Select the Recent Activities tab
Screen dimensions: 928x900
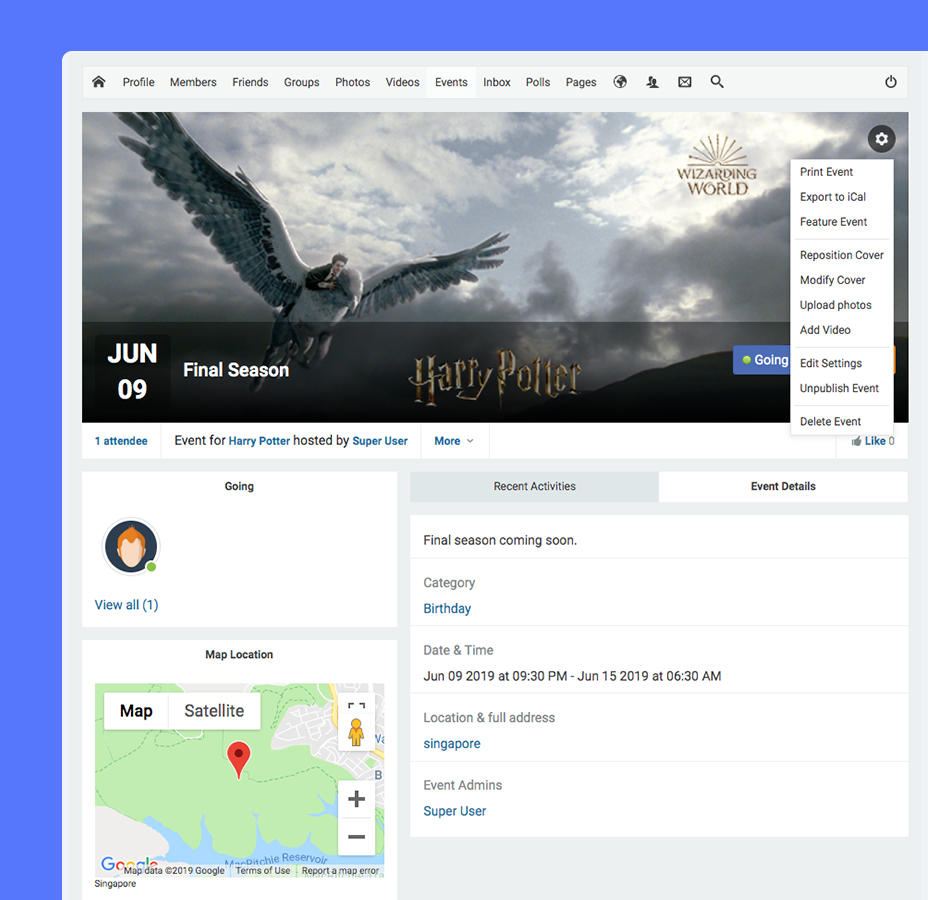pos(534,486)
